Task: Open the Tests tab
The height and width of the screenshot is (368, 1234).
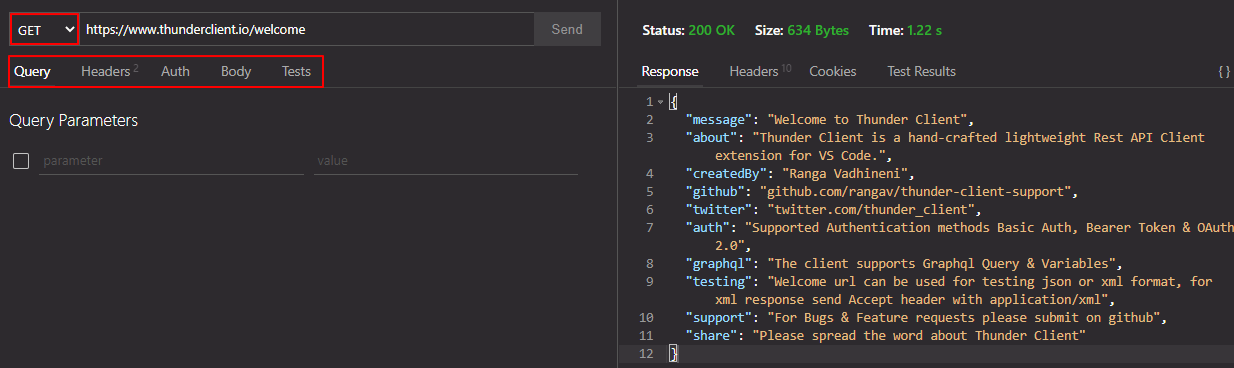Action: tap(296, 71)
